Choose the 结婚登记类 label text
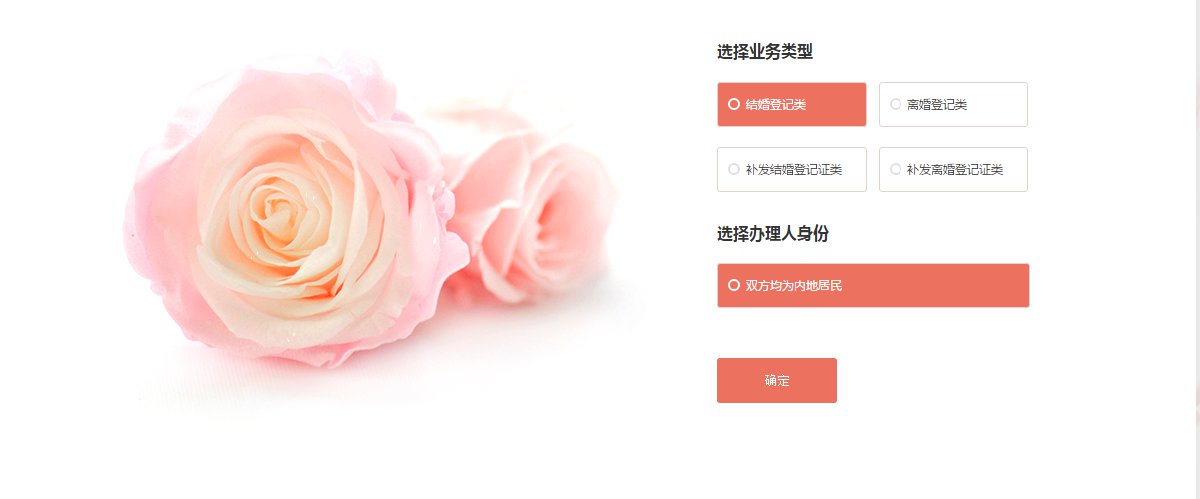Screen dimensions: 1200x499 pos(776,104)
